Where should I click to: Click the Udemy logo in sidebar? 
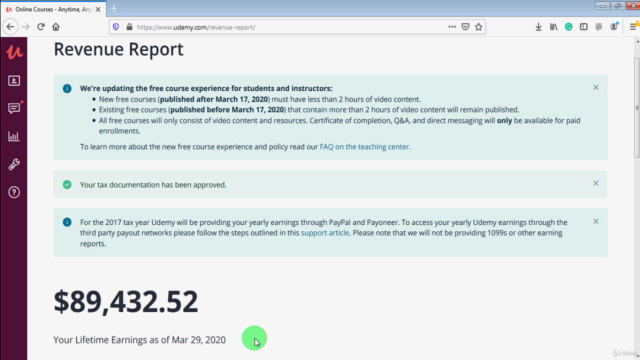tap(14, 52)
